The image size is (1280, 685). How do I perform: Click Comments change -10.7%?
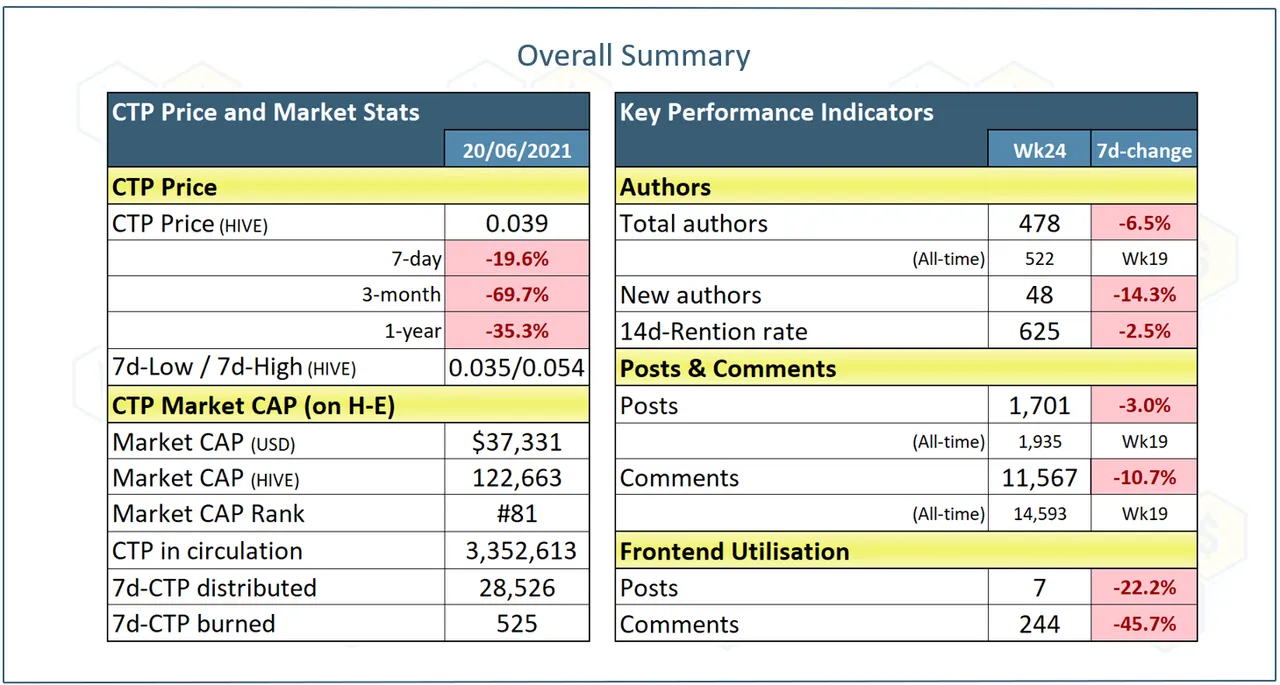(1143, 478)
